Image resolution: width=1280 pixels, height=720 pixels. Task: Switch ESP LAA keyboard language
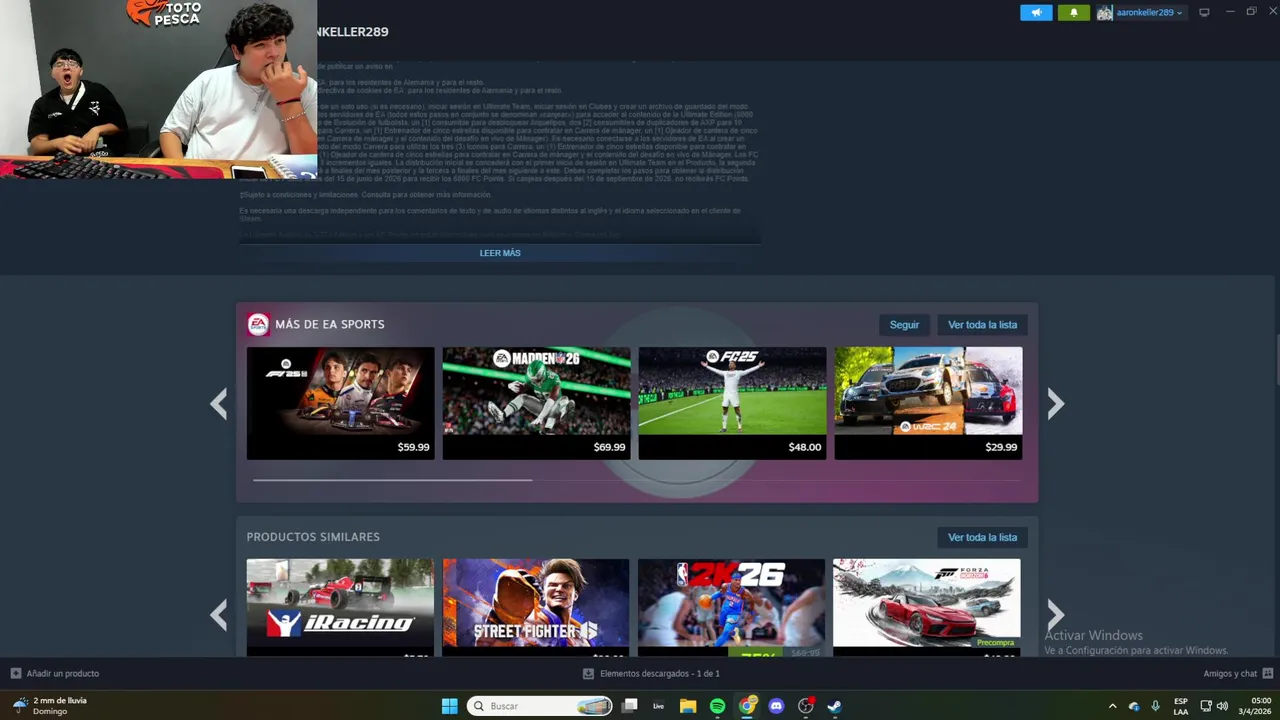[1181, 706]
